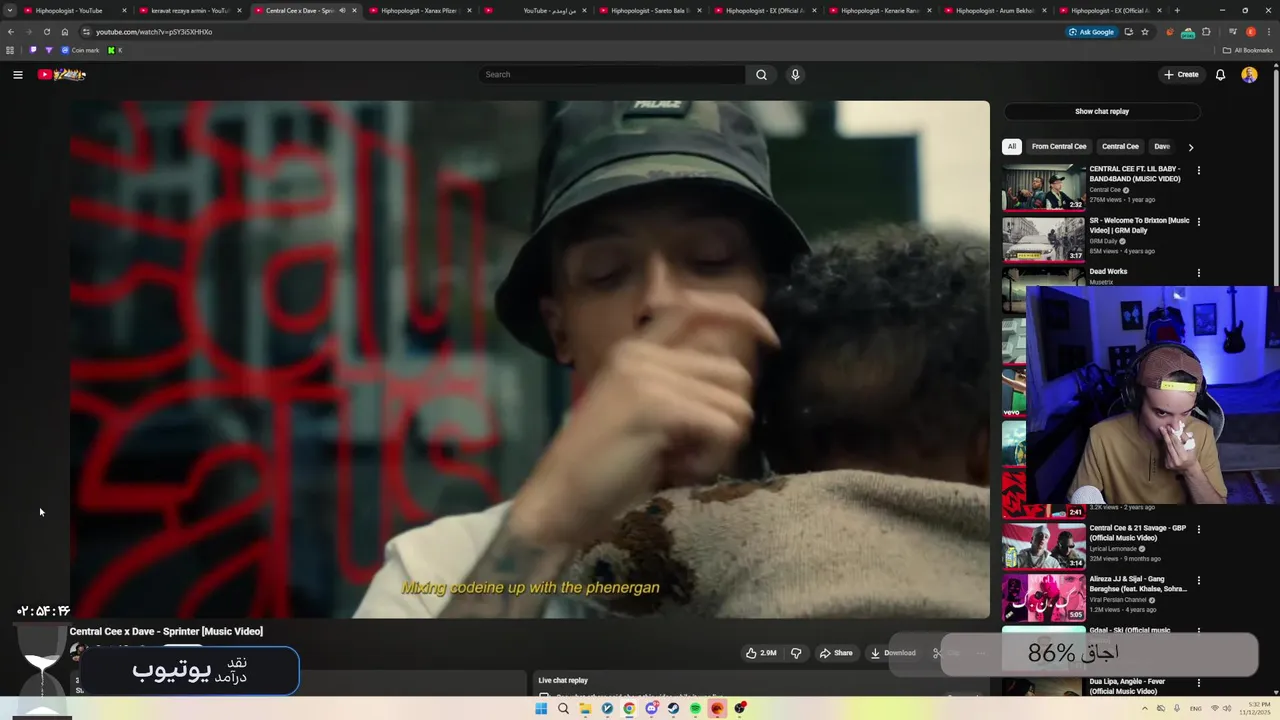Open volume control in system tray
This screenshot has width=1280, height=720.
click(1227, 708)
